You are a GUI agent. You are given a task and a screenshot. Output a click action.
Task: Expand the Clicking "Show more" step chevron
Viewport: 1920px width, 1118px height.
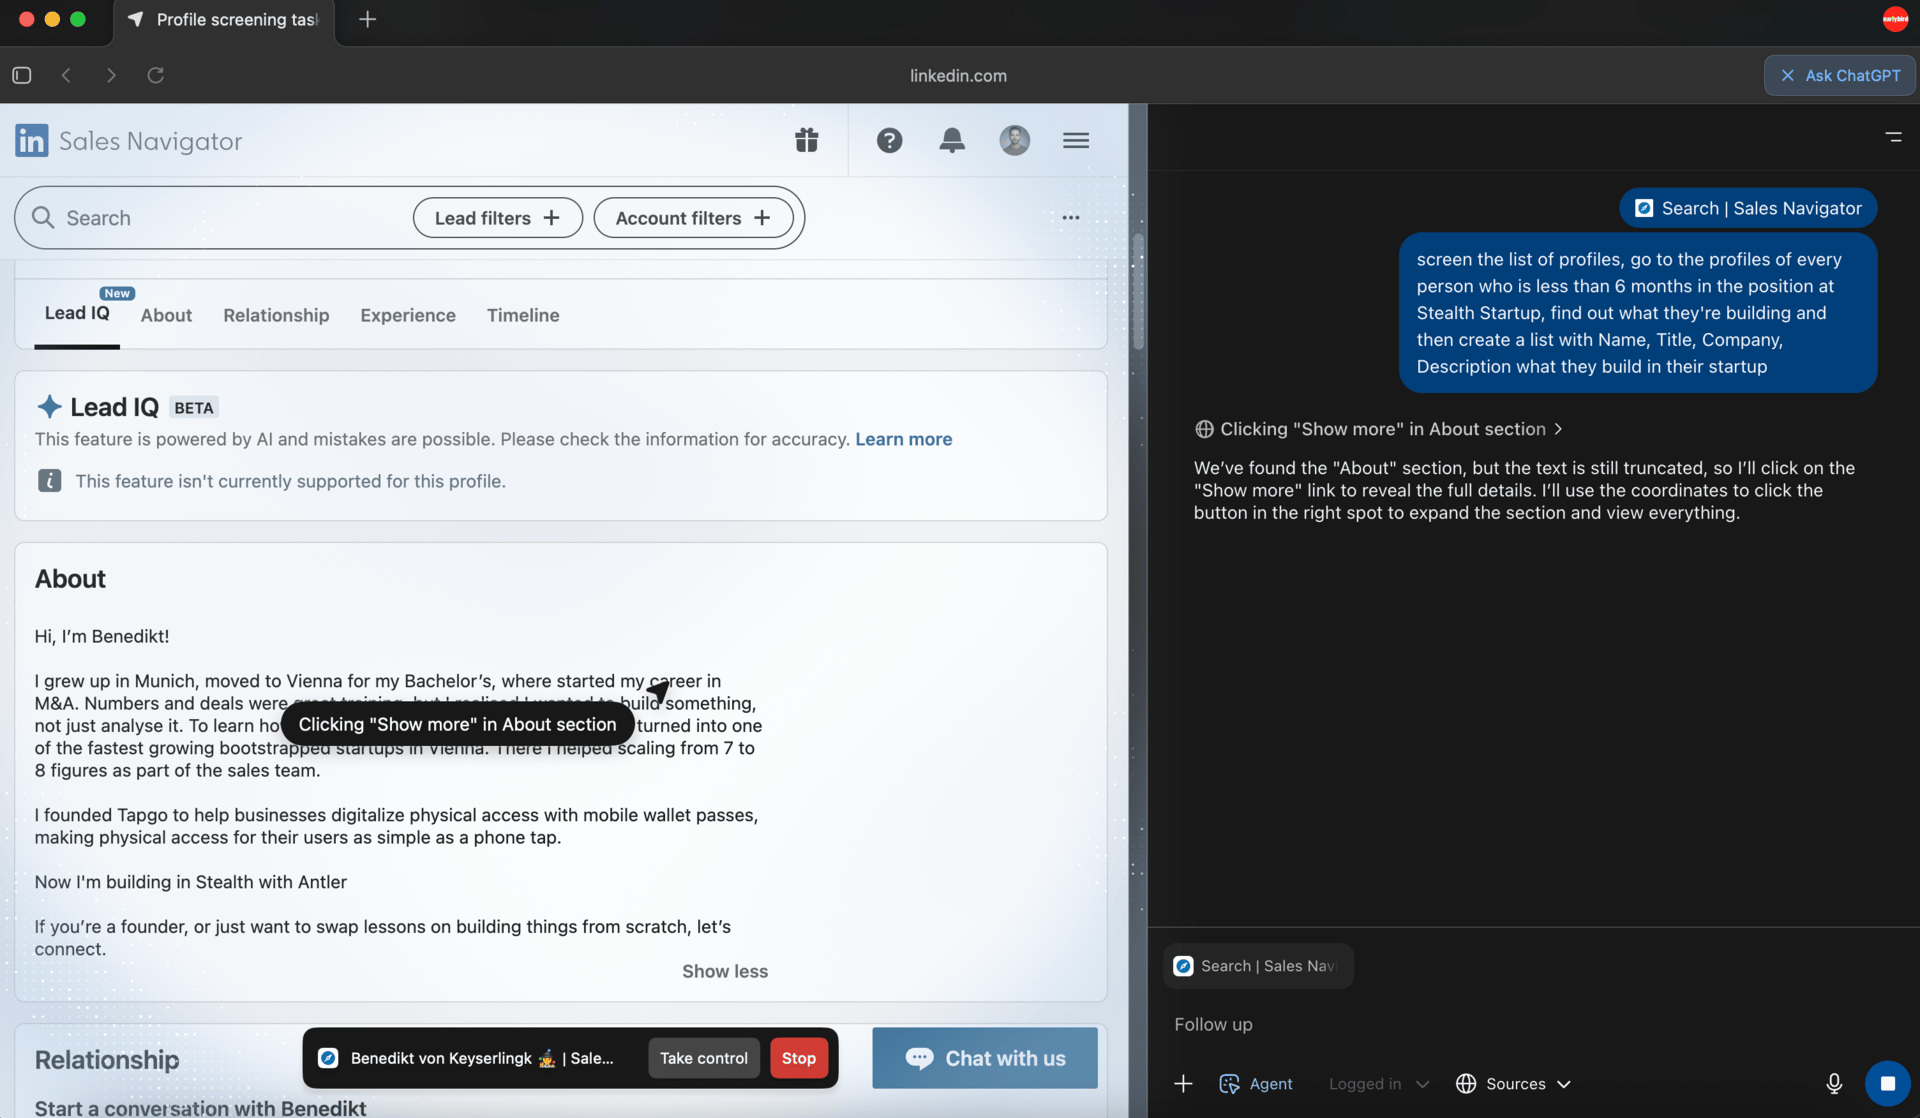1558,429
